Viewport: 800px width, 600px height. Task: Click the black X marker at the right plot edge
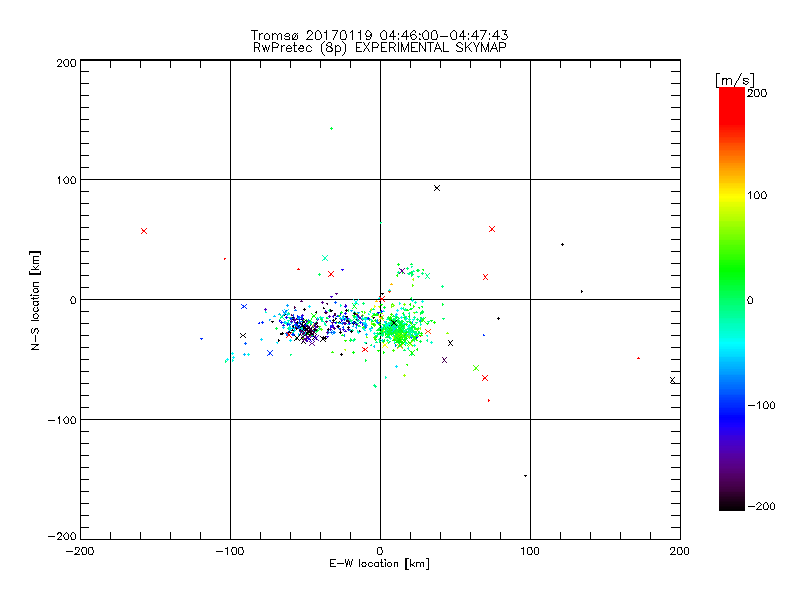672,380
